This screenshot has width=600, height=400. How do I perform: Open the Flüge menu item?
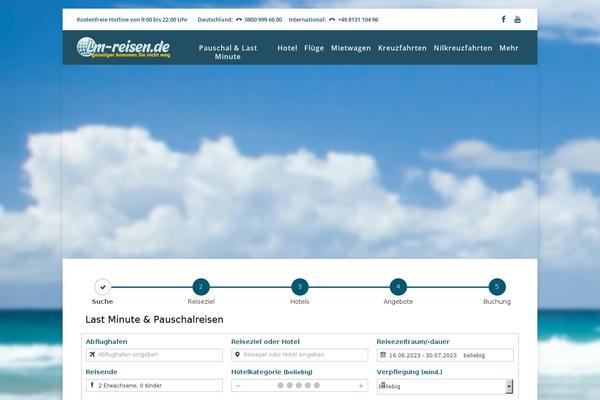tap(314, 48)
